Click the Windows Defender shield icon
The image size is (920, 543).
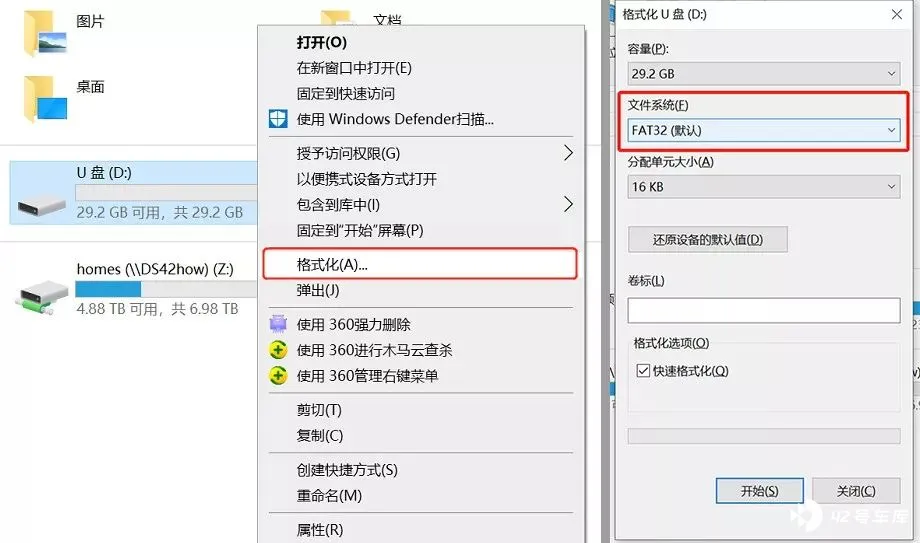click(278, 119)
